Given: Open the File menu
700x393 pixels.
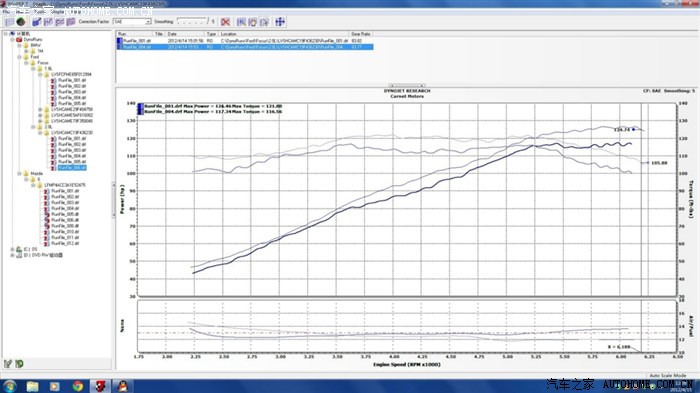Looking at the screenshot, I should (x=6, y=12).
